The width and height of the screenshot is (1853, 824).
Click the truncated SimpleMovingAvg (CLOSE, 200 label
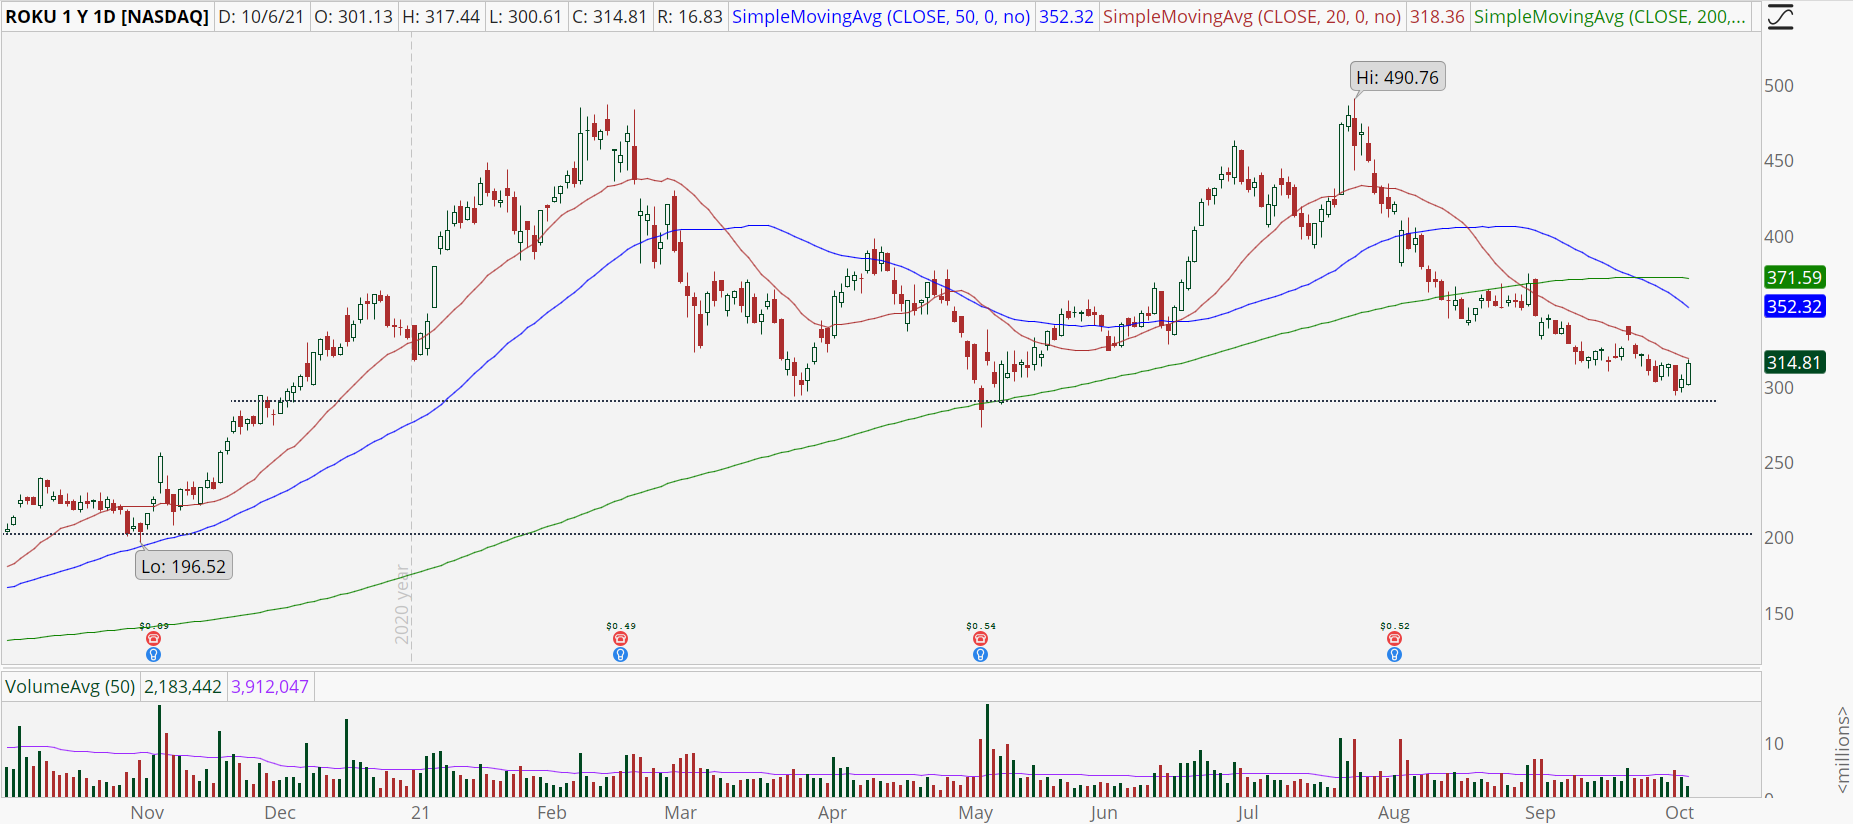coord(1610,17)
